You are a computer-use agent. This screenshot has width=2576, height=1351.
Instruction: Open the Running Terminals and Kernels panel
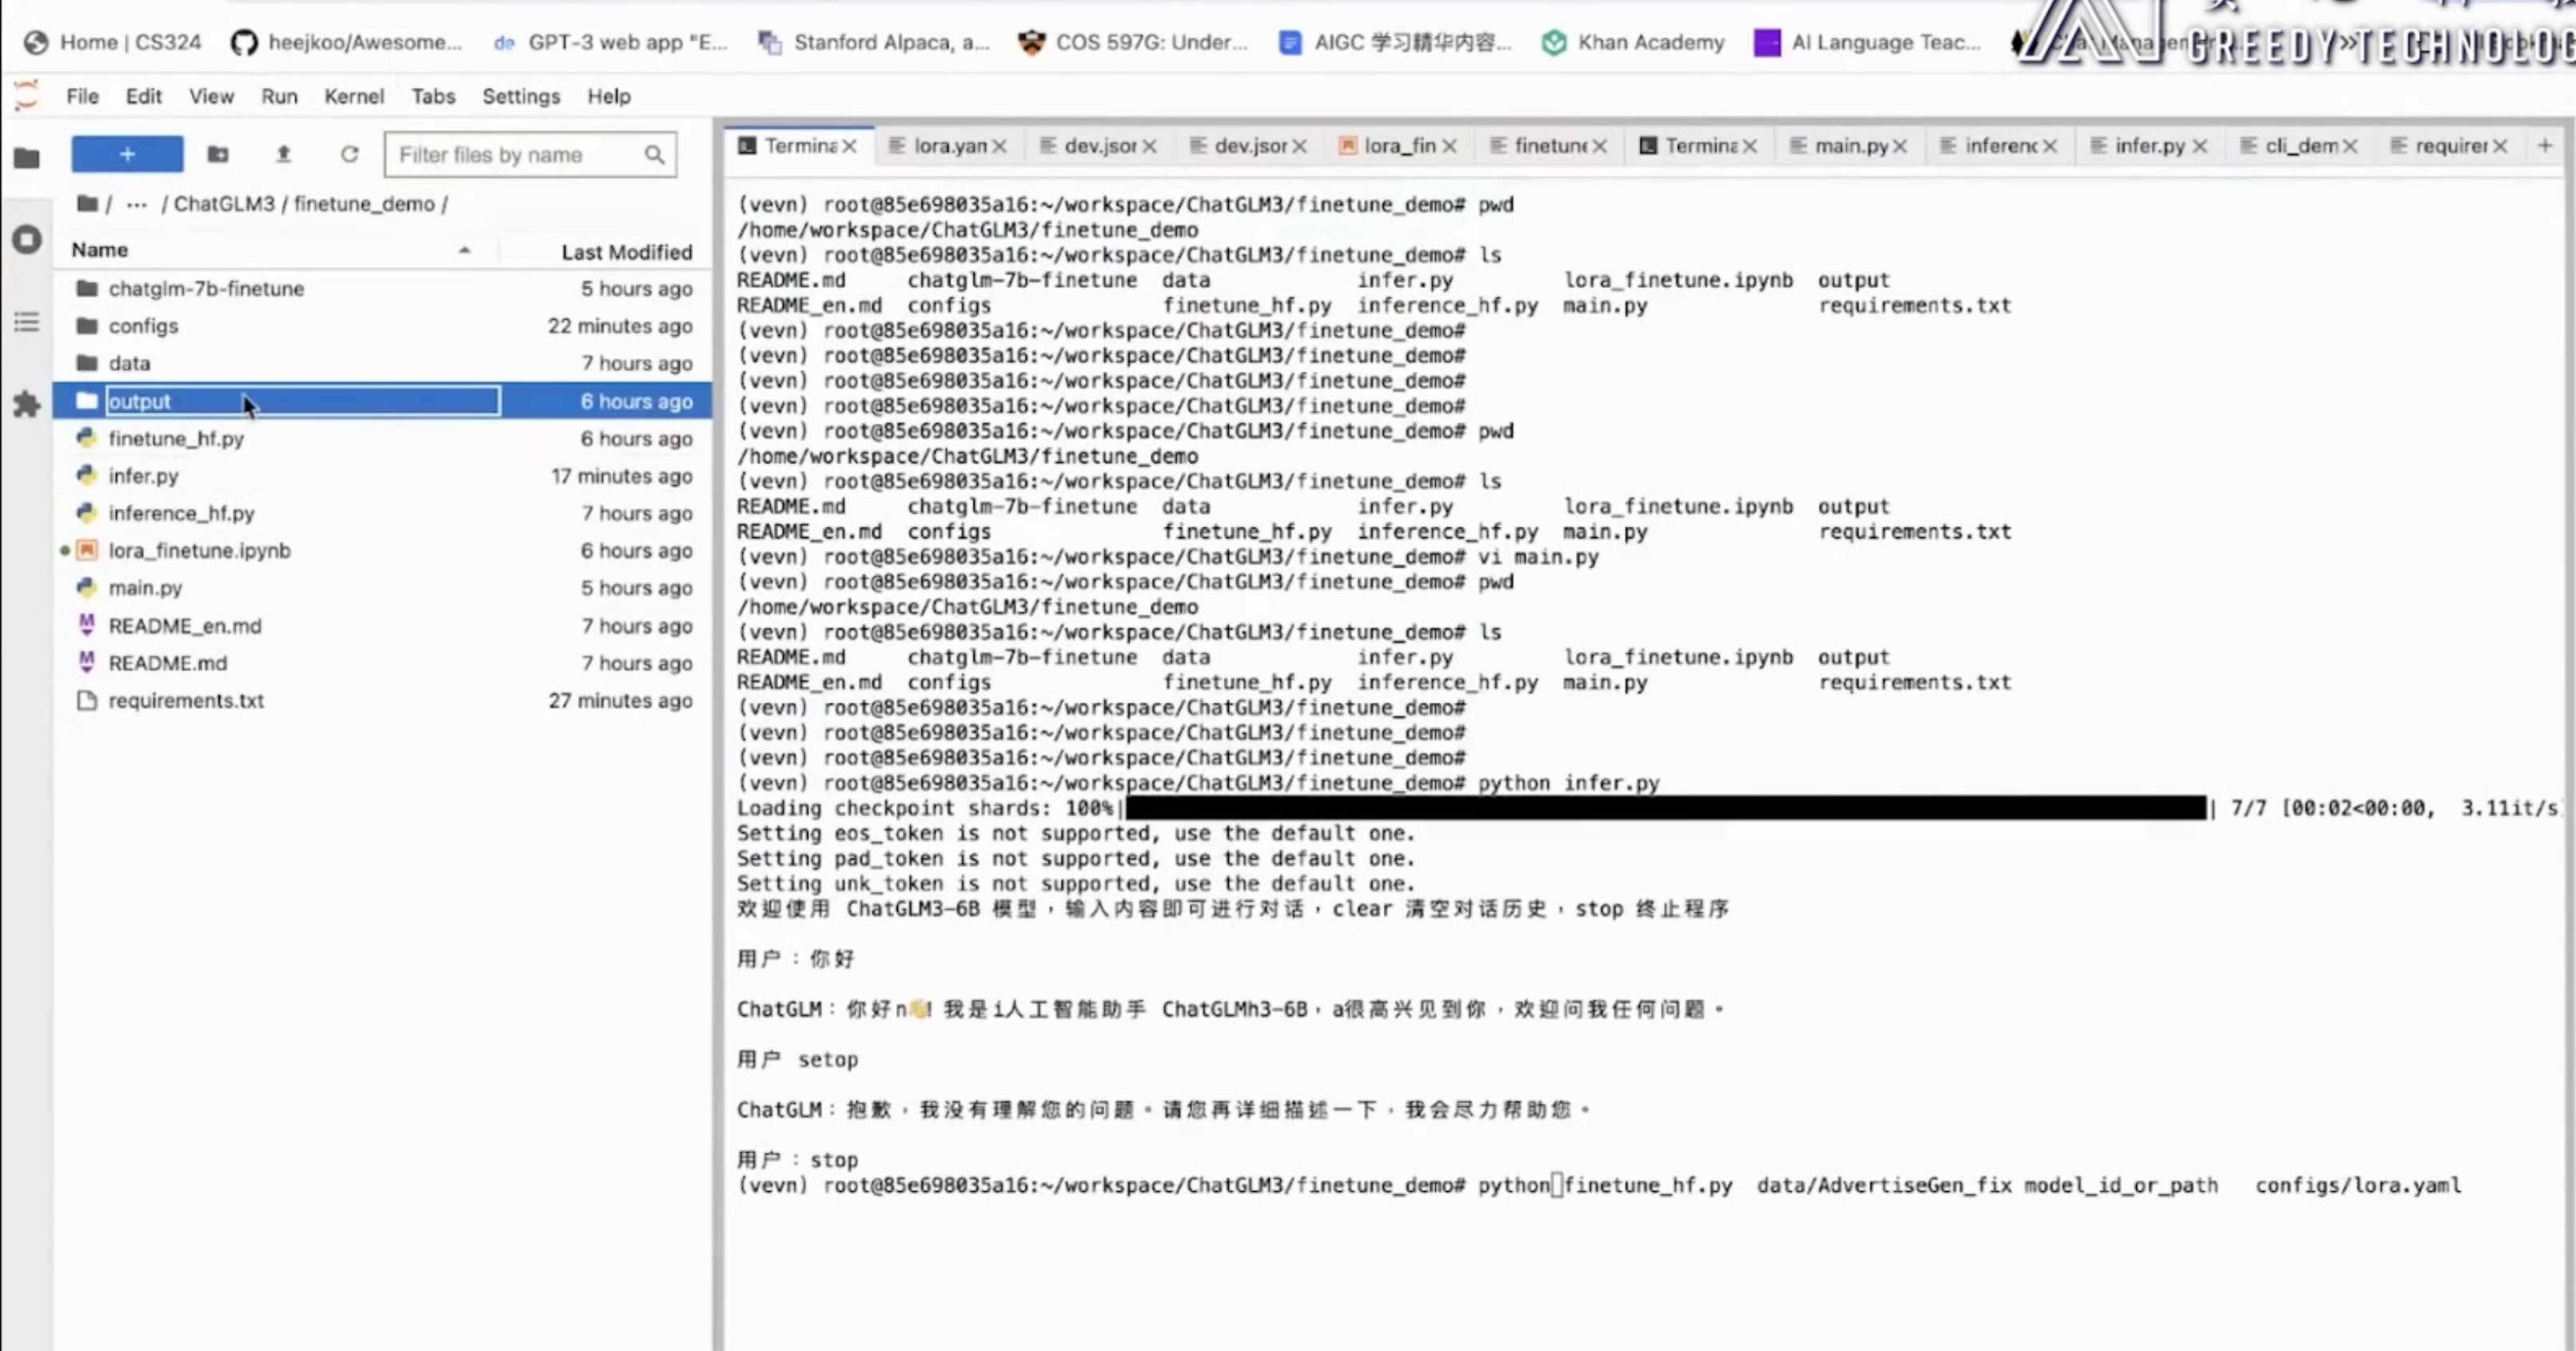[x=27, y=240]
